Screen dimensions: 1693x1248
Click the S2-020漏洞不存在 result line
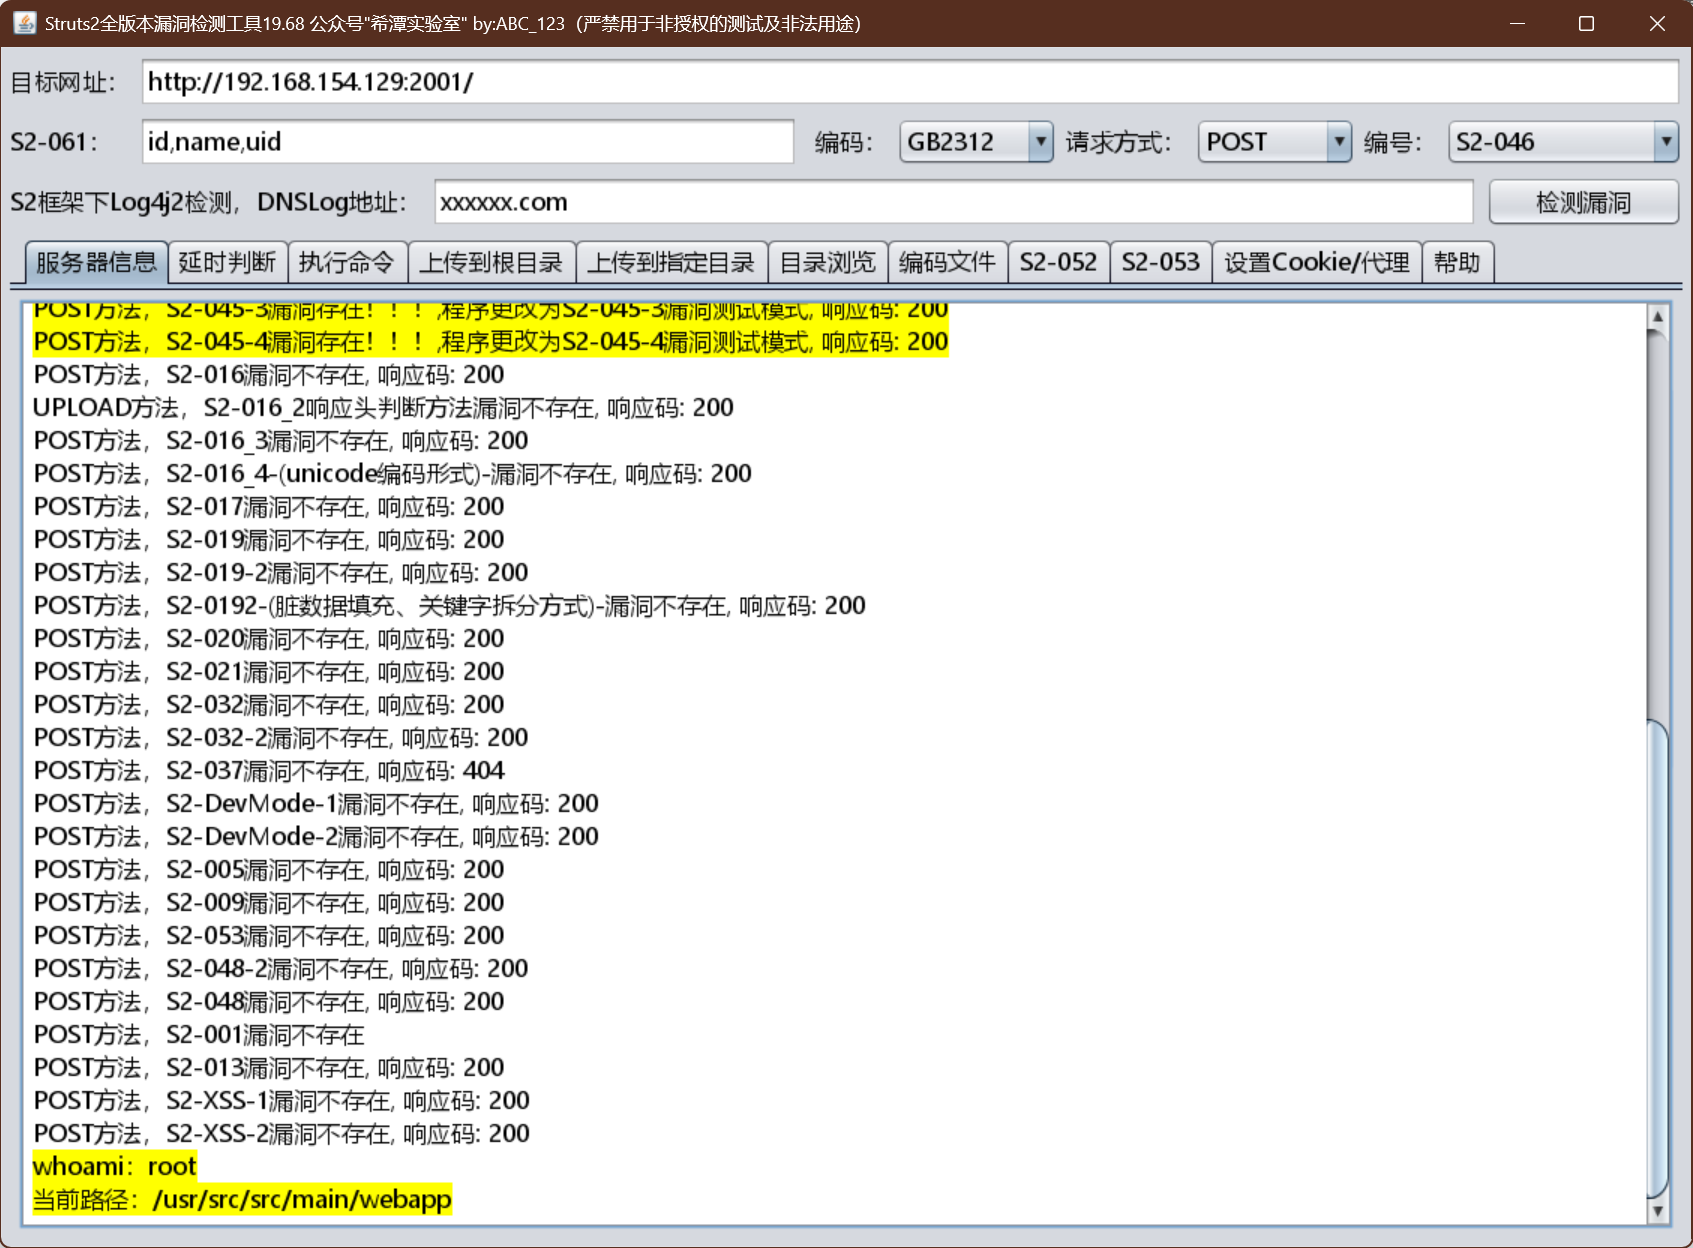(x=269, y=639)
